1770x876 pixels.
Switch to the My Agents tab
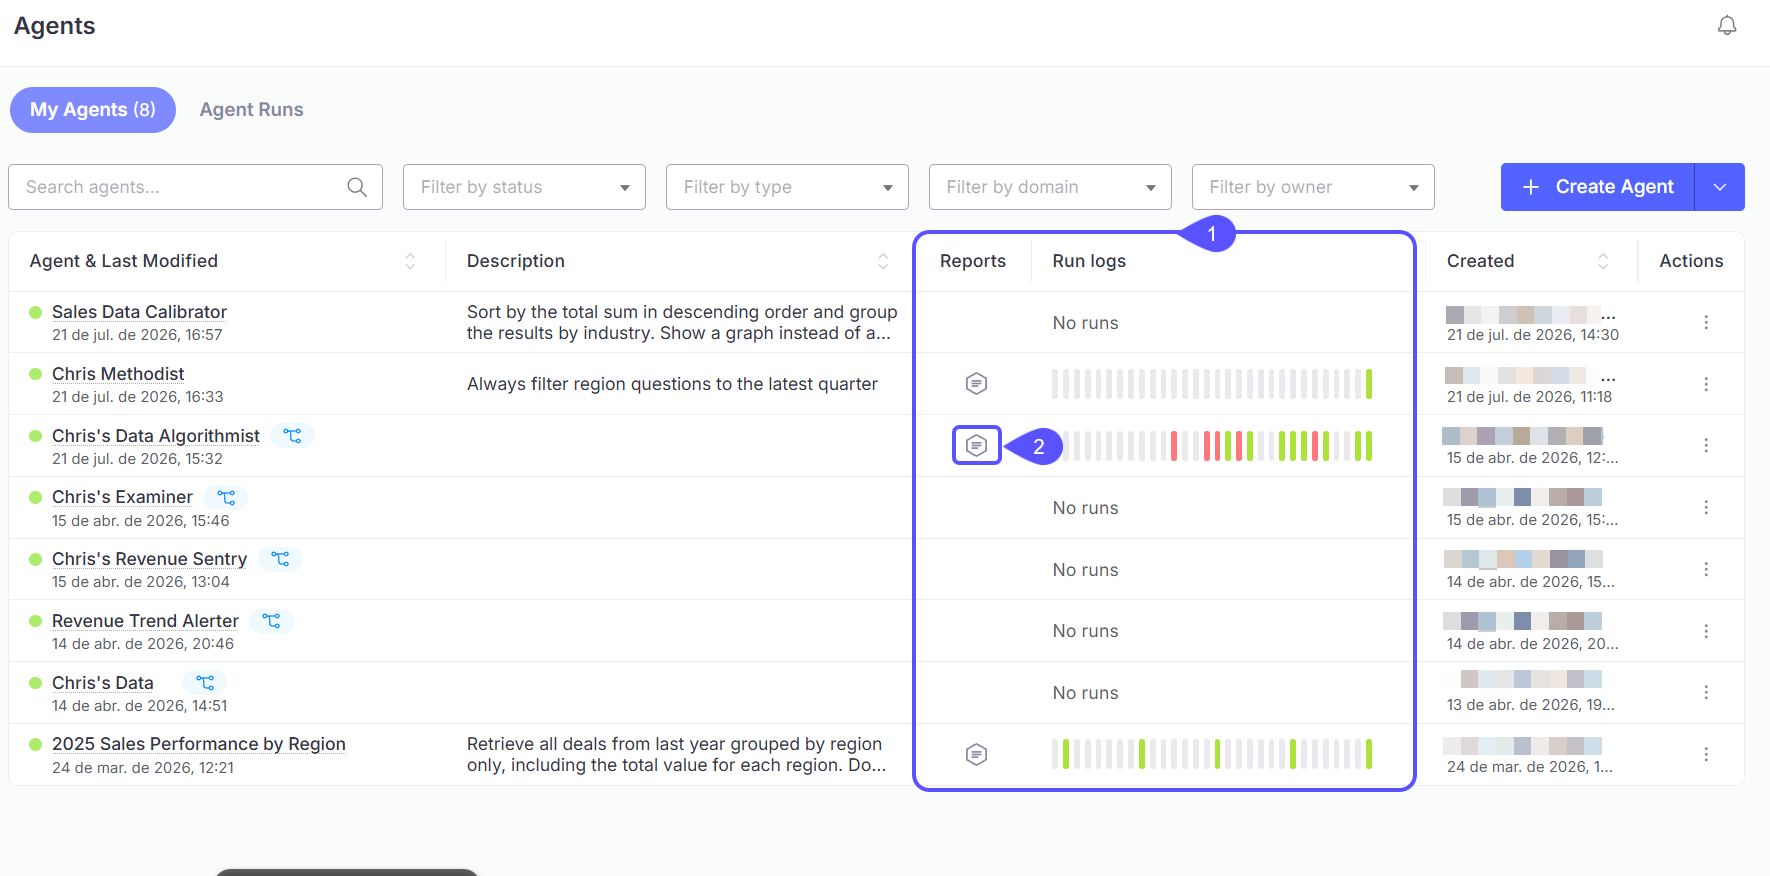click(93, 110)
